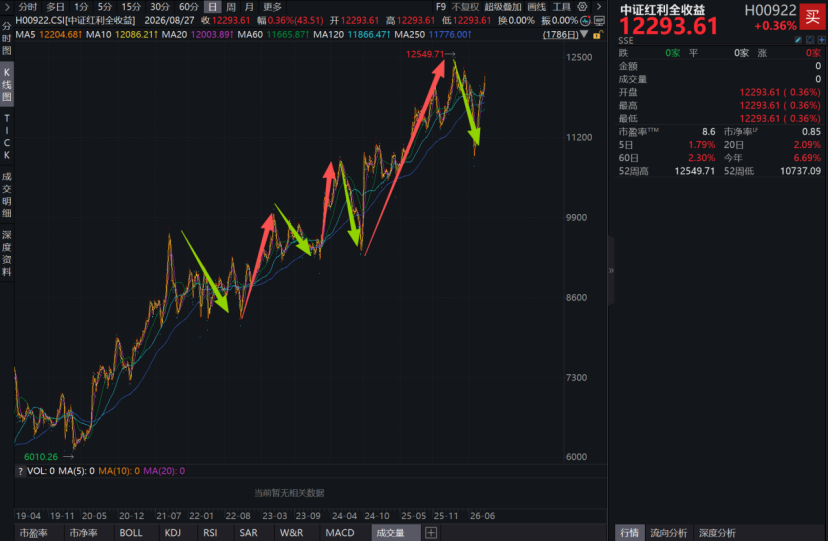Viewport: 828px width, 542px height.
Task: Open 深度资料 in left sidebar
Action: (7, 253)
